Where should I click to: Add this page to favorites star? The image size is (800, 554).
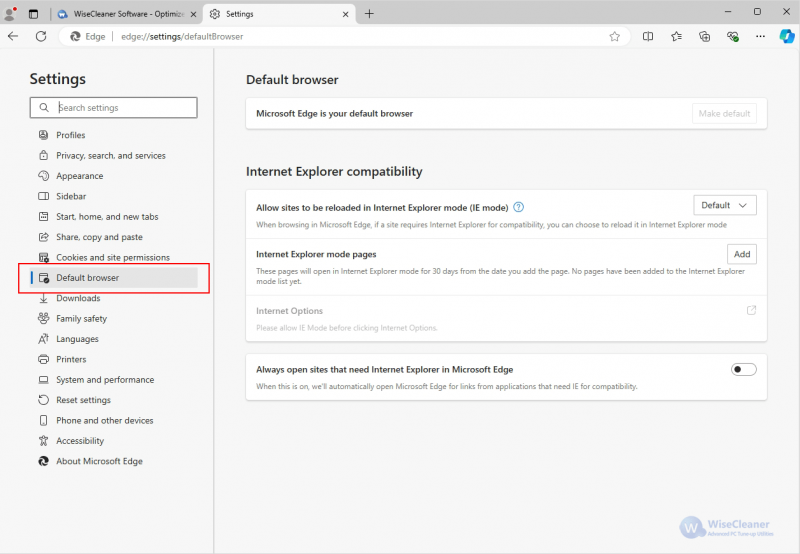[614, 36]
